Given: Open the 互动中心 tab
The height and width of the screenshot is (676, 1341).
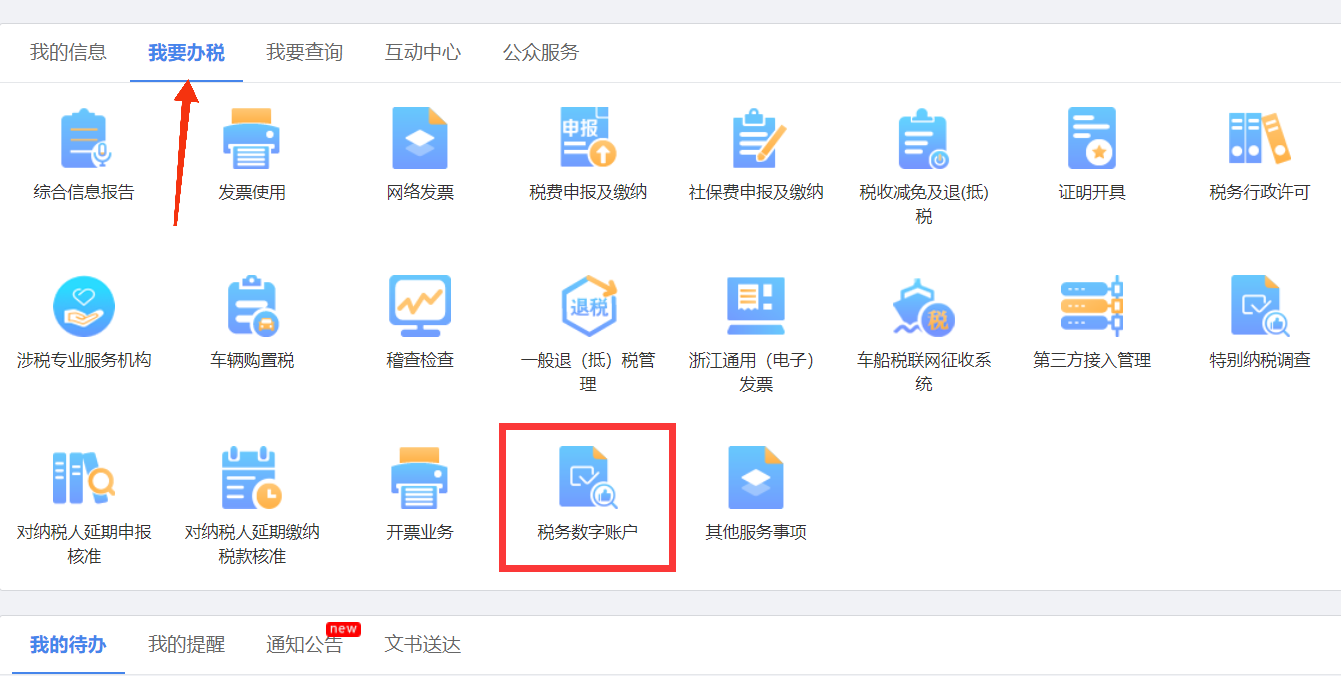Looking at the screenshot, I should (423, 52).
